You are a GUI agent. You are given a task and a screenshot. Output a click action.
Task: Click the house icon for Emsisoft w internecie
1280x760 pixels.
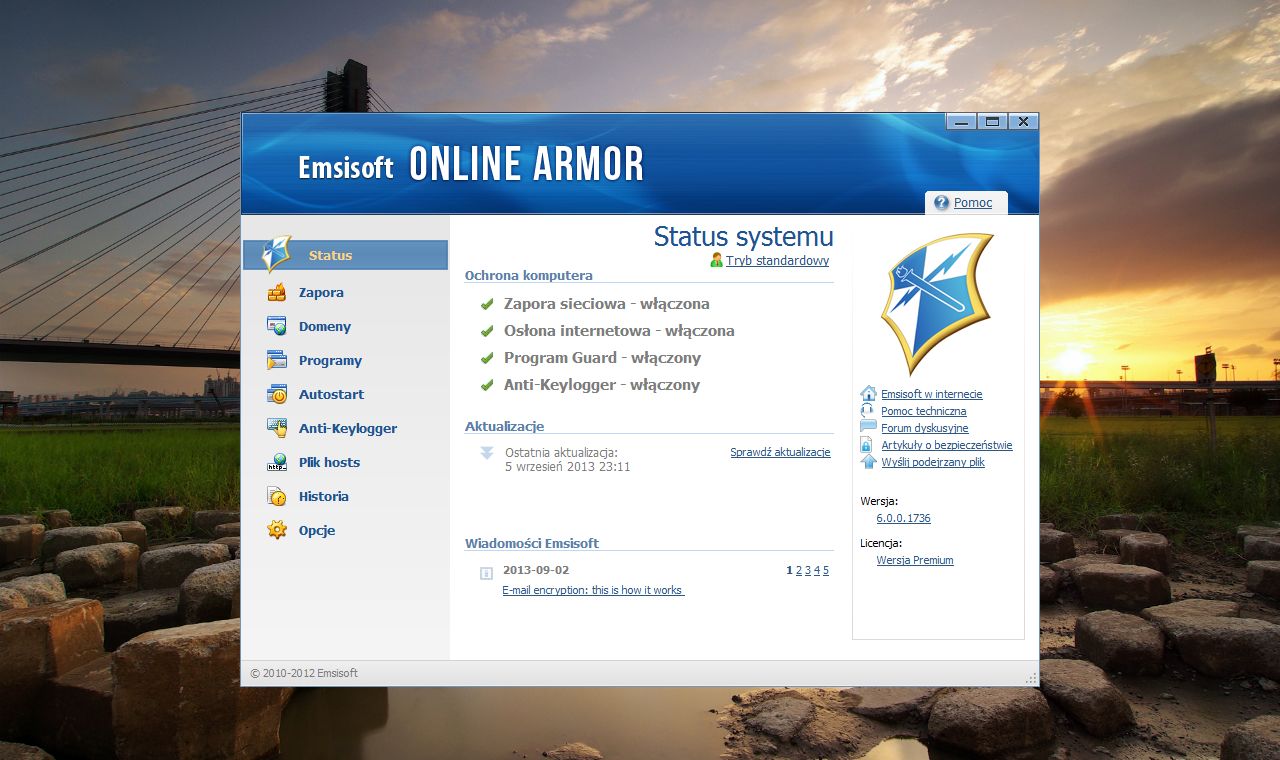click(868, 394)
